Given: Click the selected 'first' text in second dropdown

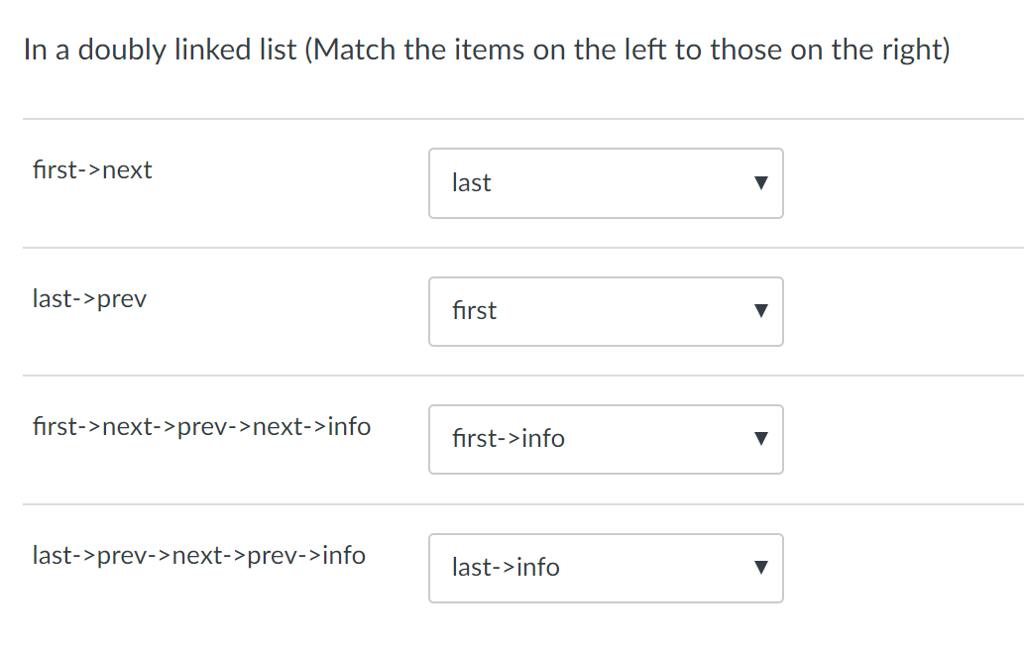Looking at the screenshot, I should (x=474, y=311).
